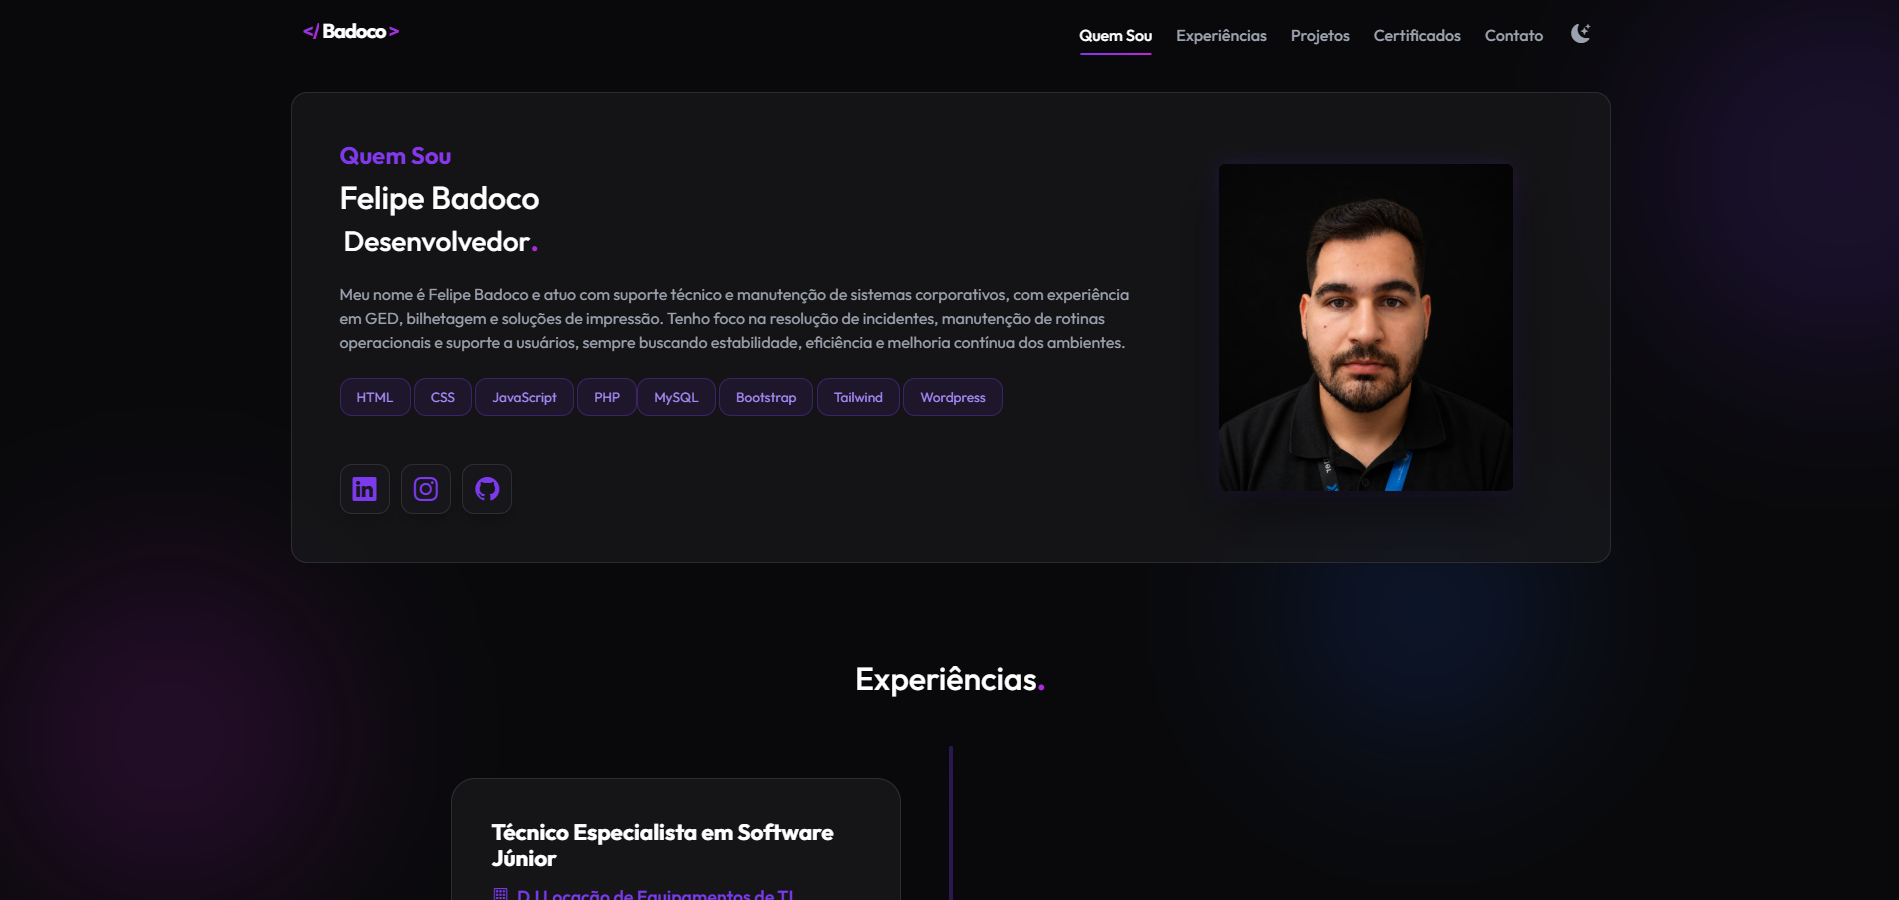Select the HTML skill tag
Image resolution: width=1899 pixels, height=900 pixels.
click(x=375, y=397)
